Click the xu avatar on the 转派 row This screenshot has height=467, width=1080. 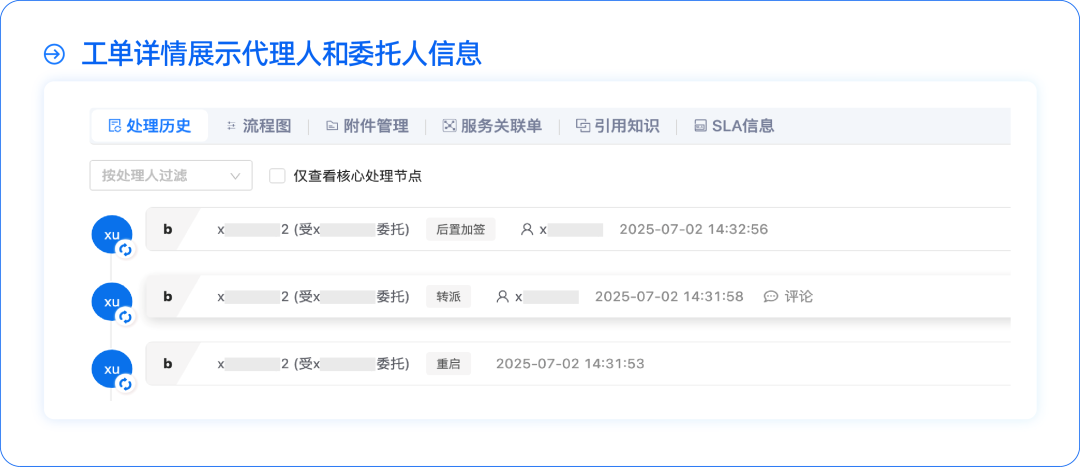(112, 301)
